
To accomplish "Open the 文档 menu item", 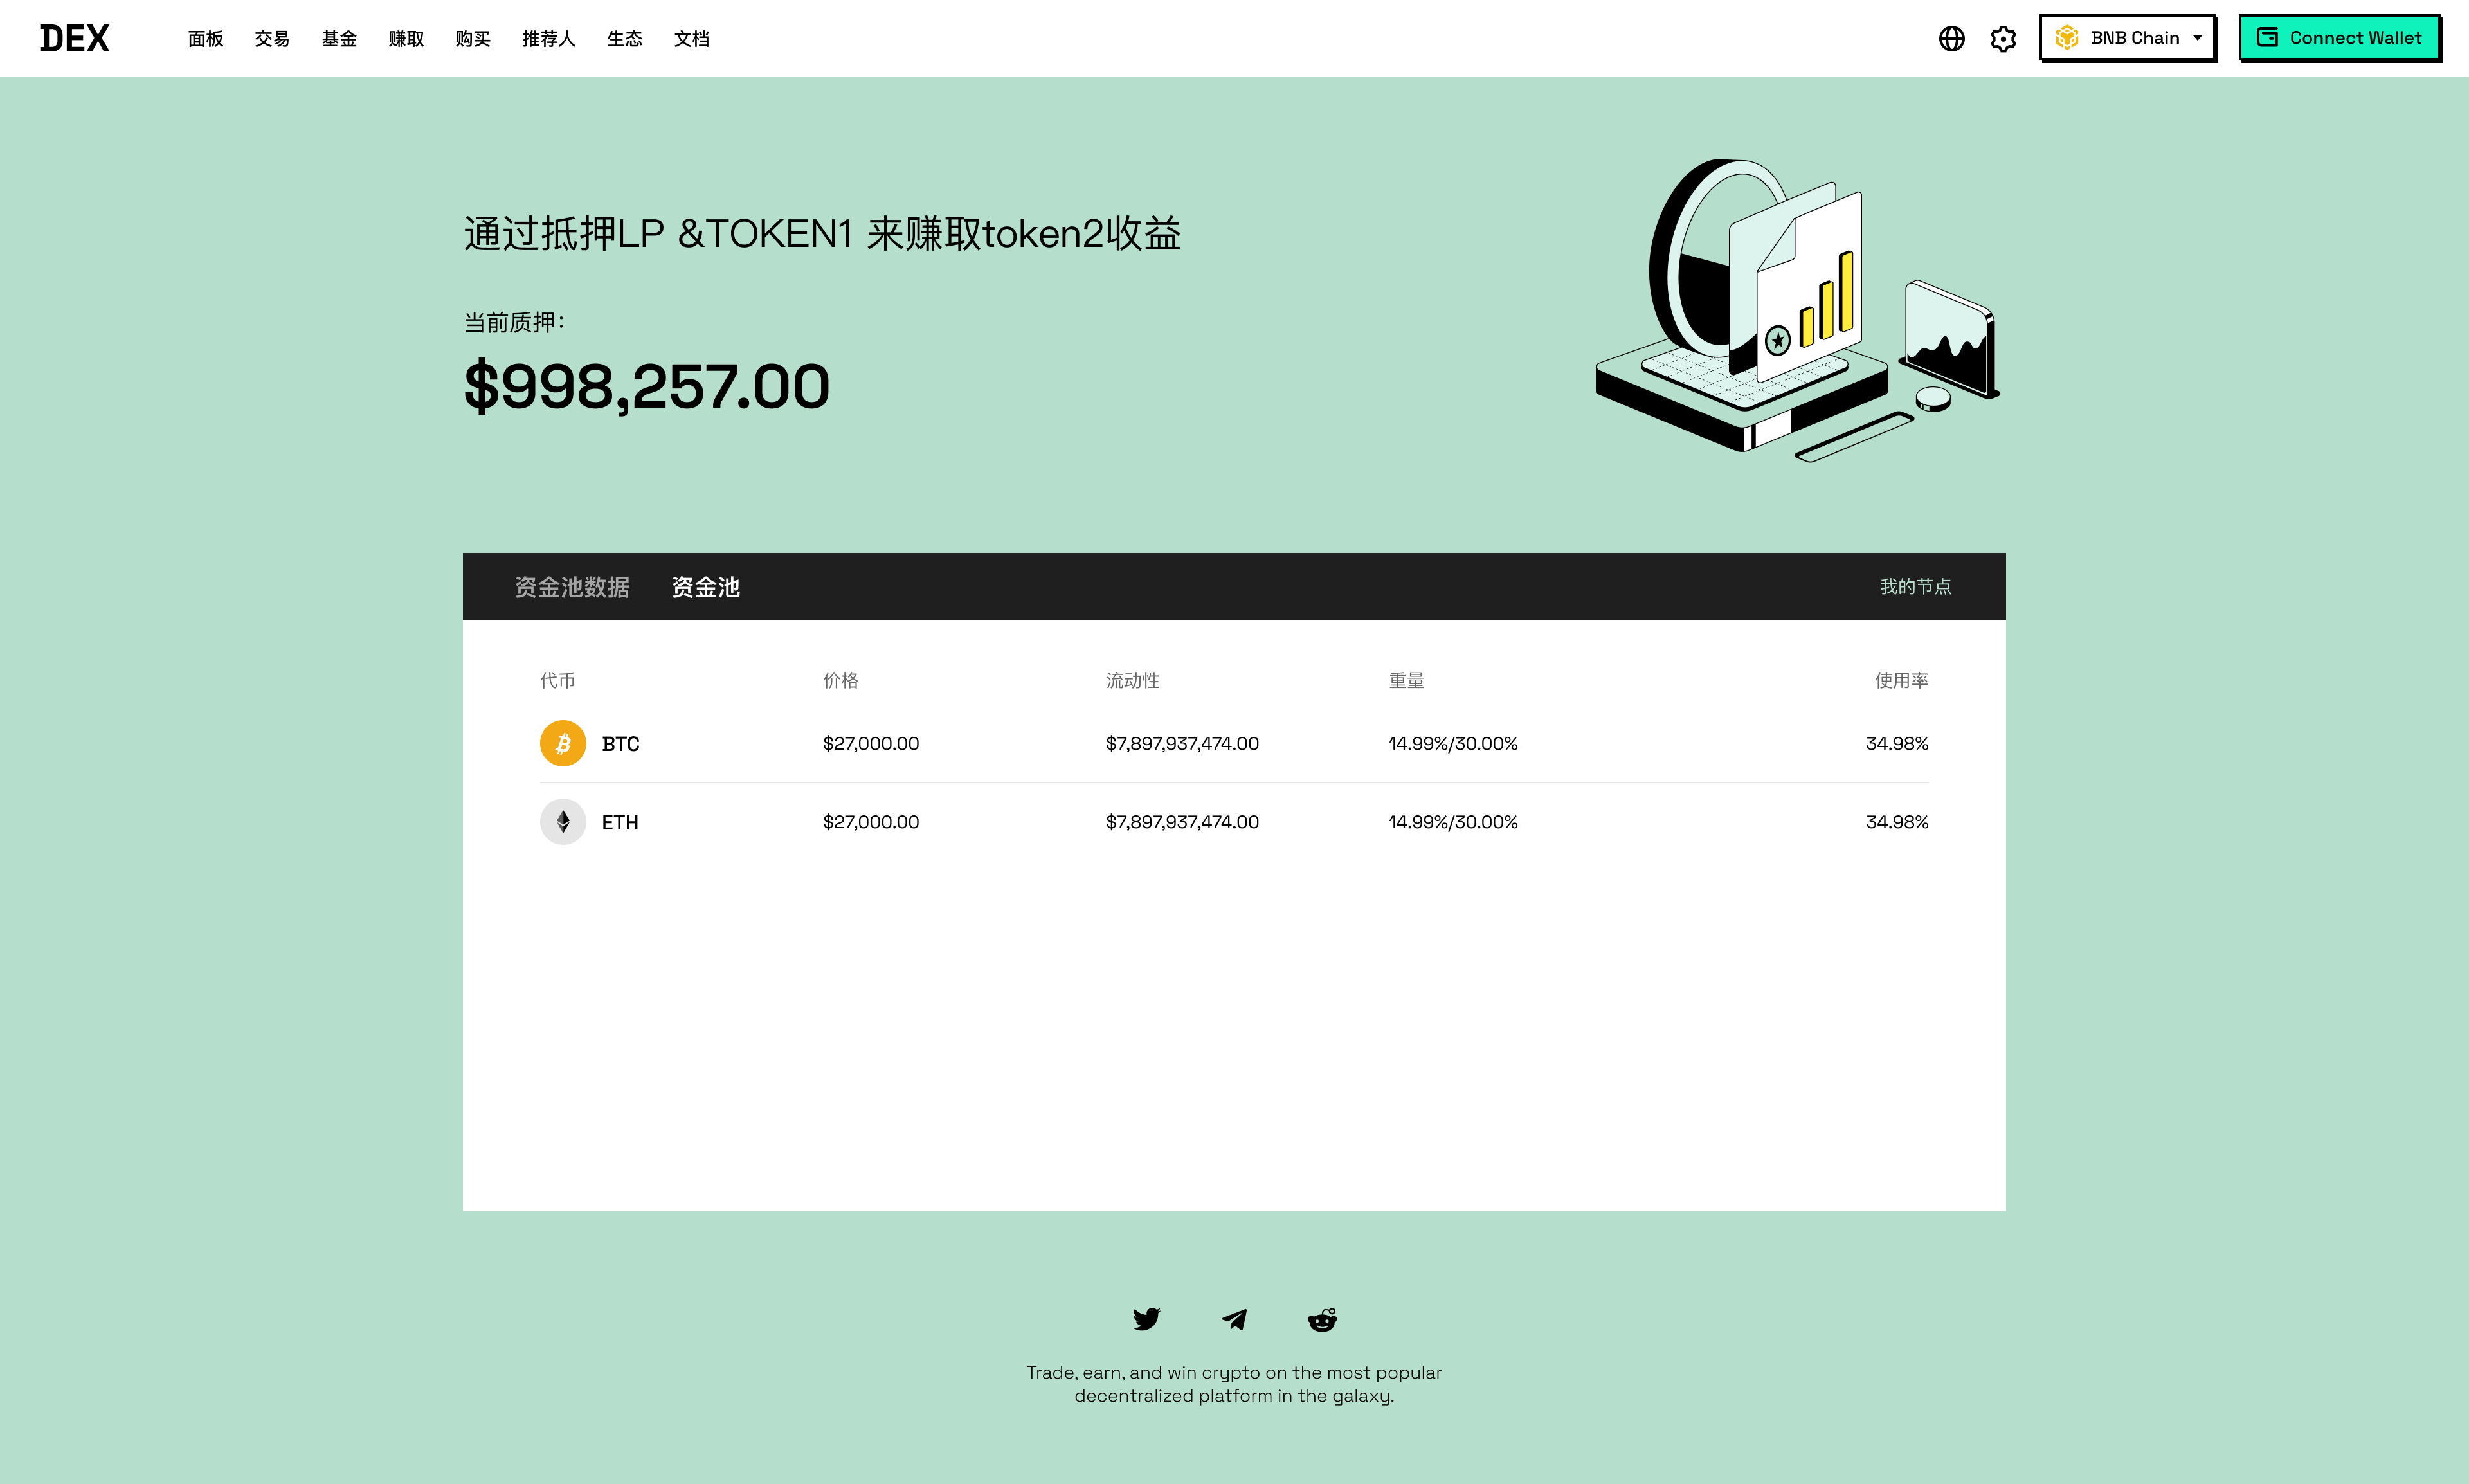I will (692, 39).
